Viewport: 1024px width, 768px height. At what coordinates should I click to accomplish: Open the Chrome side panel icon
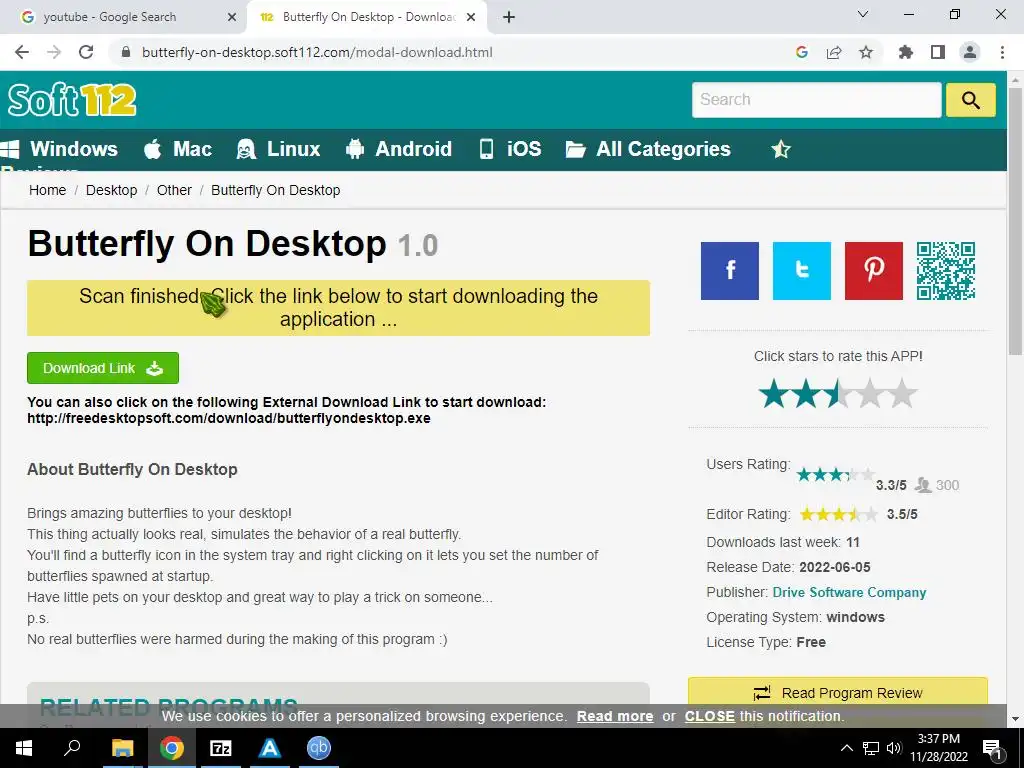(x=938, y=52)
